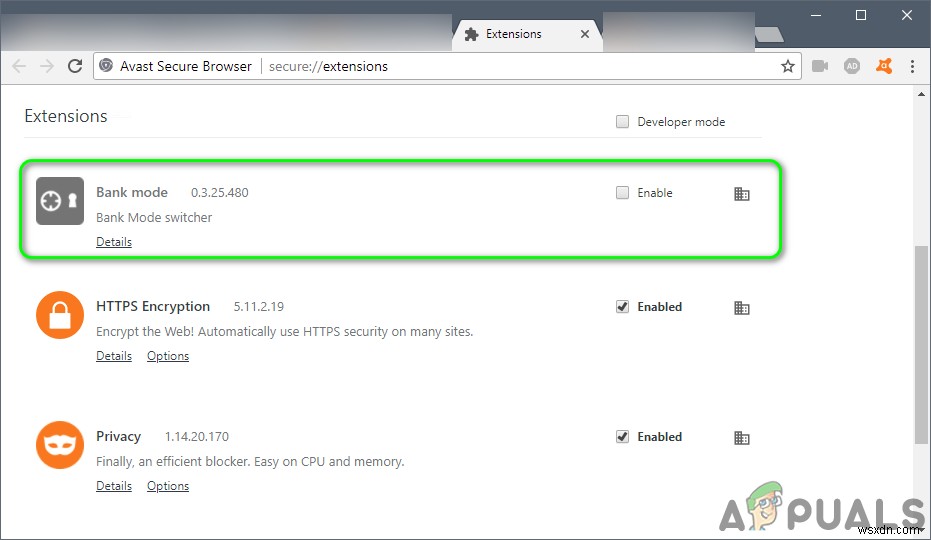Click the Bank mode extension icon
931x540 pixels.
click(60, 201)
